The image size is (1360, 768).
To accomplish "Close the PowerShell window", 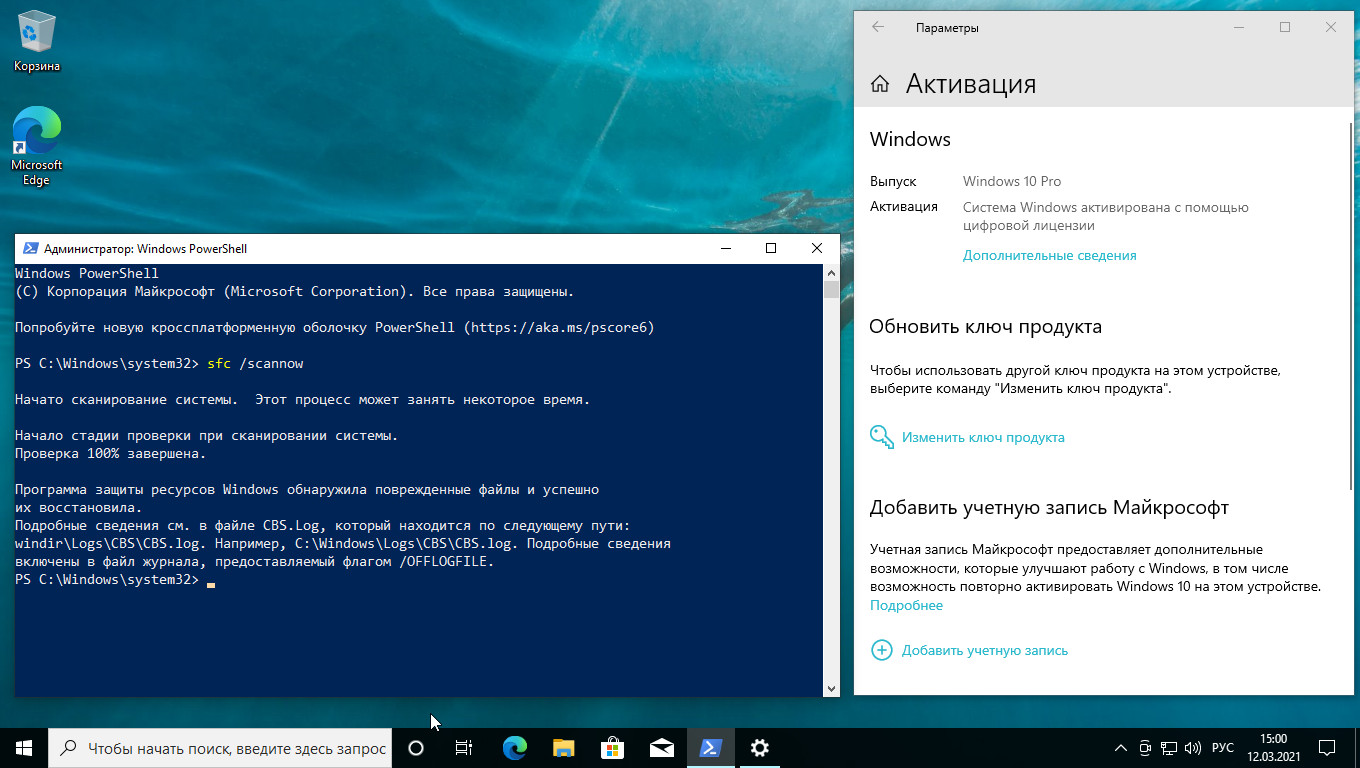I will pyautogui.click(x=817, y=249).
